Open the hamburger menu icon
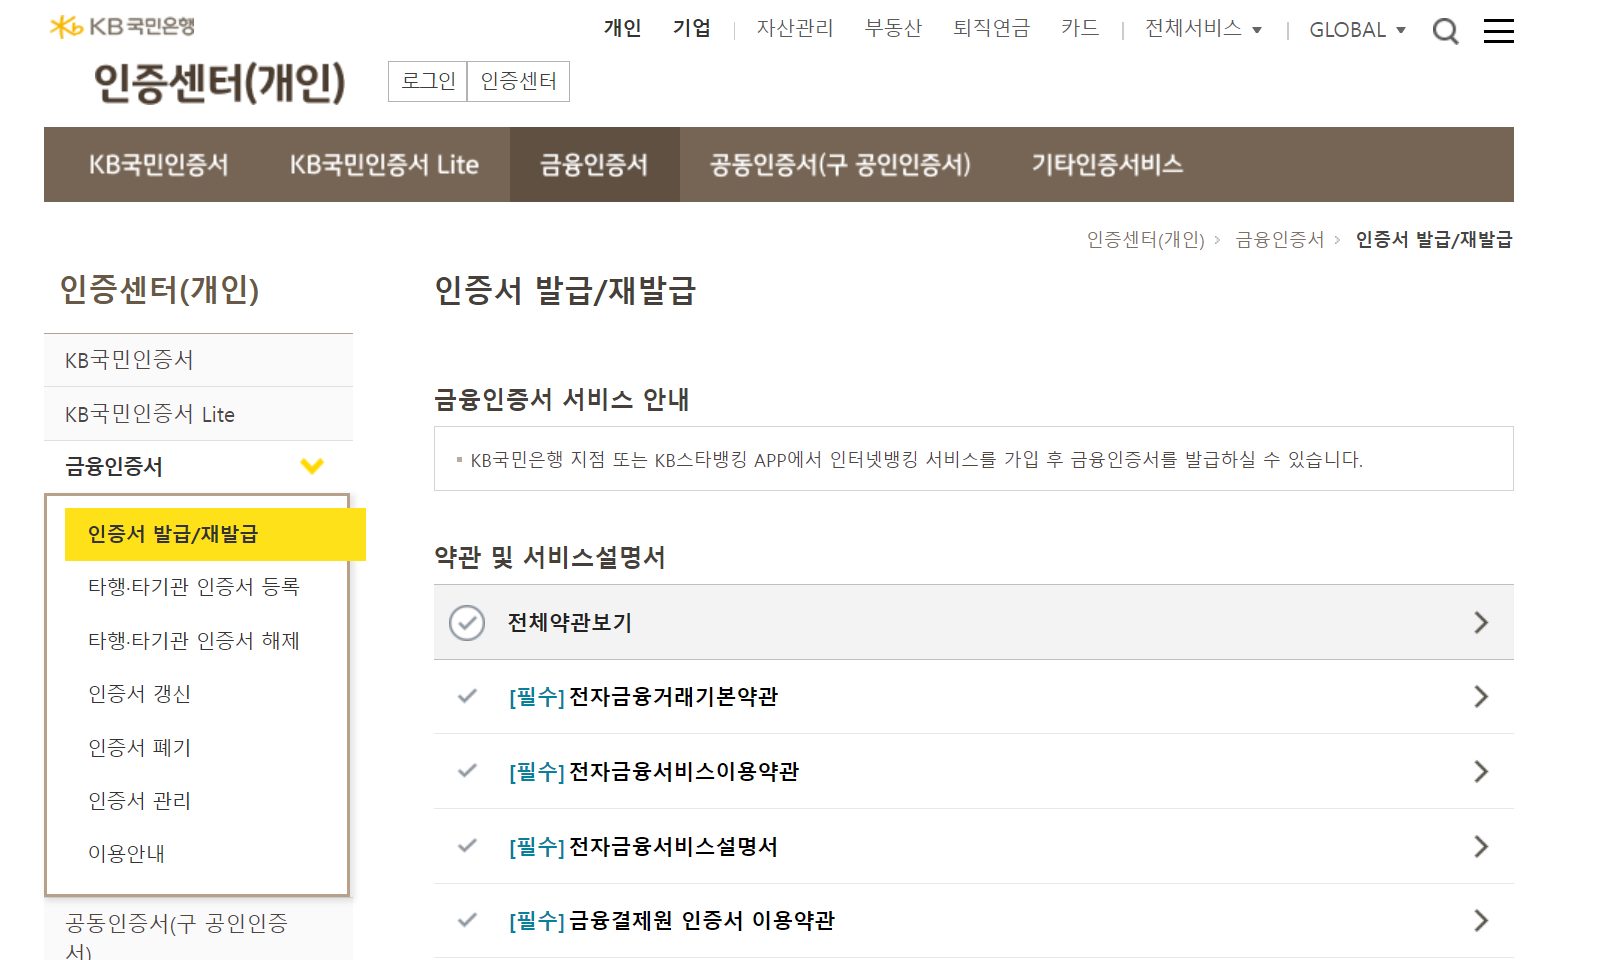 [1498, 31]
